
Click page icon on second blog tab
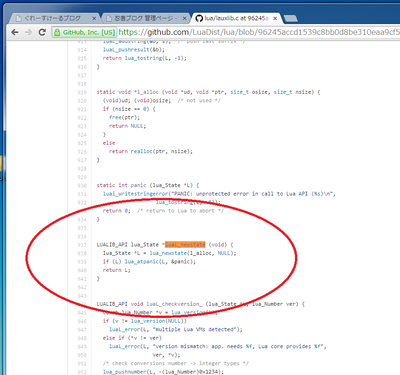[109, 18]
